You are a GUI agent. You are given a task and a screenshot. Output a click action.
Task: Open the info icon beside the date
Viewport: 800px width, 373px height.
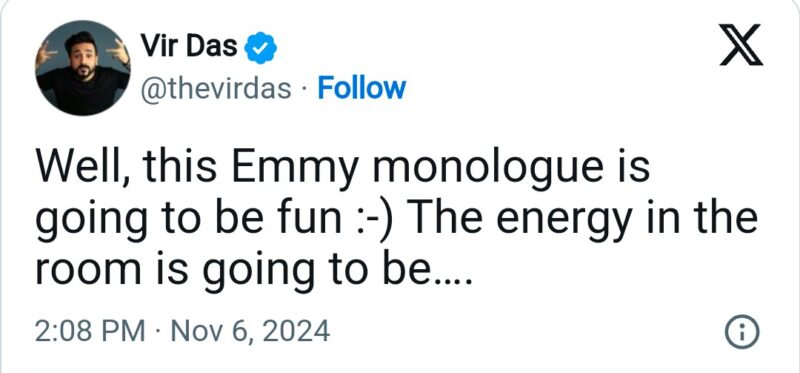(x=742, y=332)
